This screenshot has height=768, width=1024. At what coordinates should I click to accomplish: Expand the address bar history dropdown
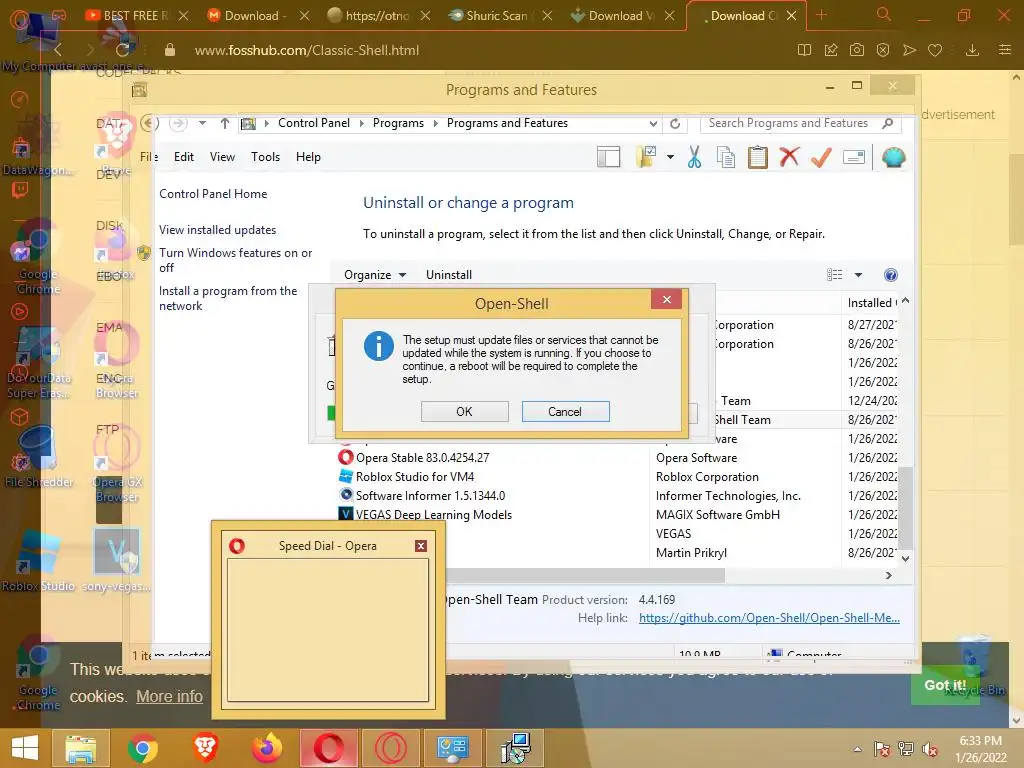[x=653, y=123]
